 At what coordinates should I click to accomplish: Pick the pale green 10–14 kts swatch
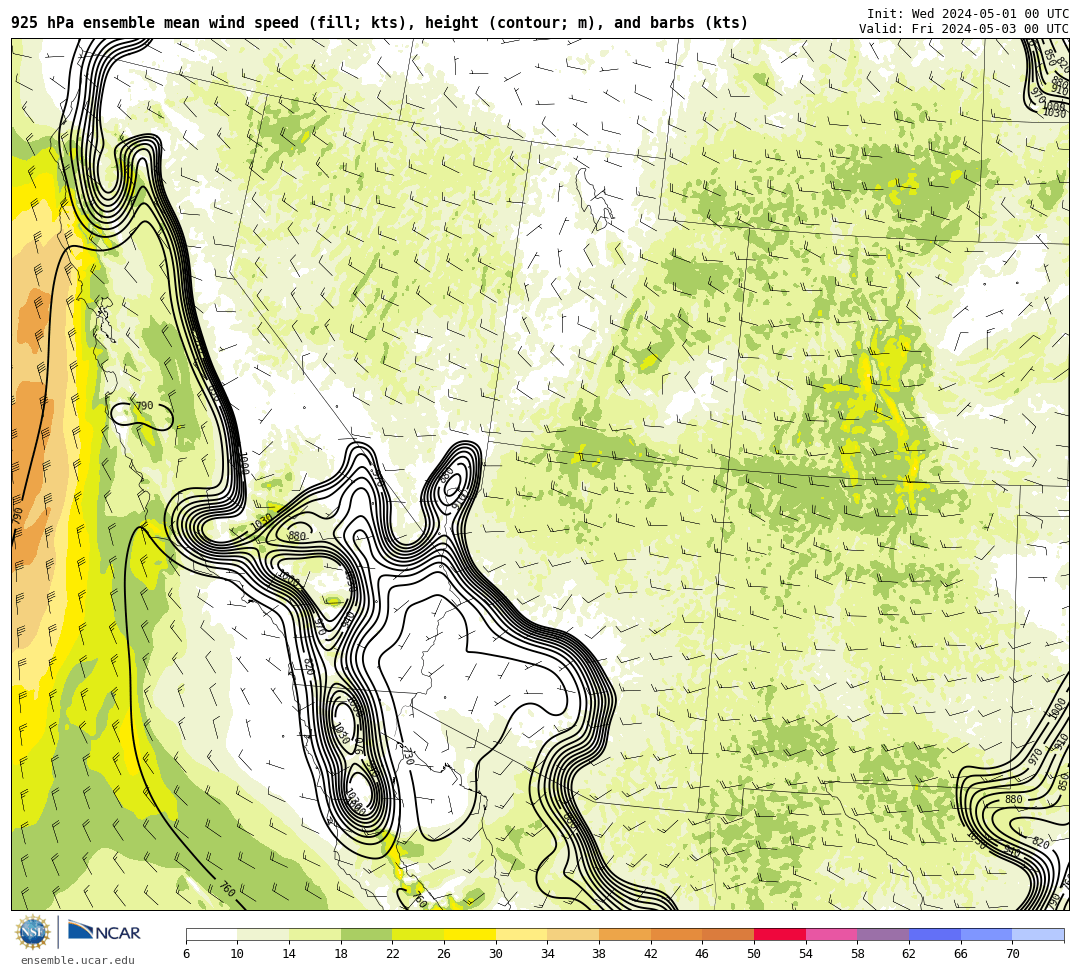coord(263,934)
